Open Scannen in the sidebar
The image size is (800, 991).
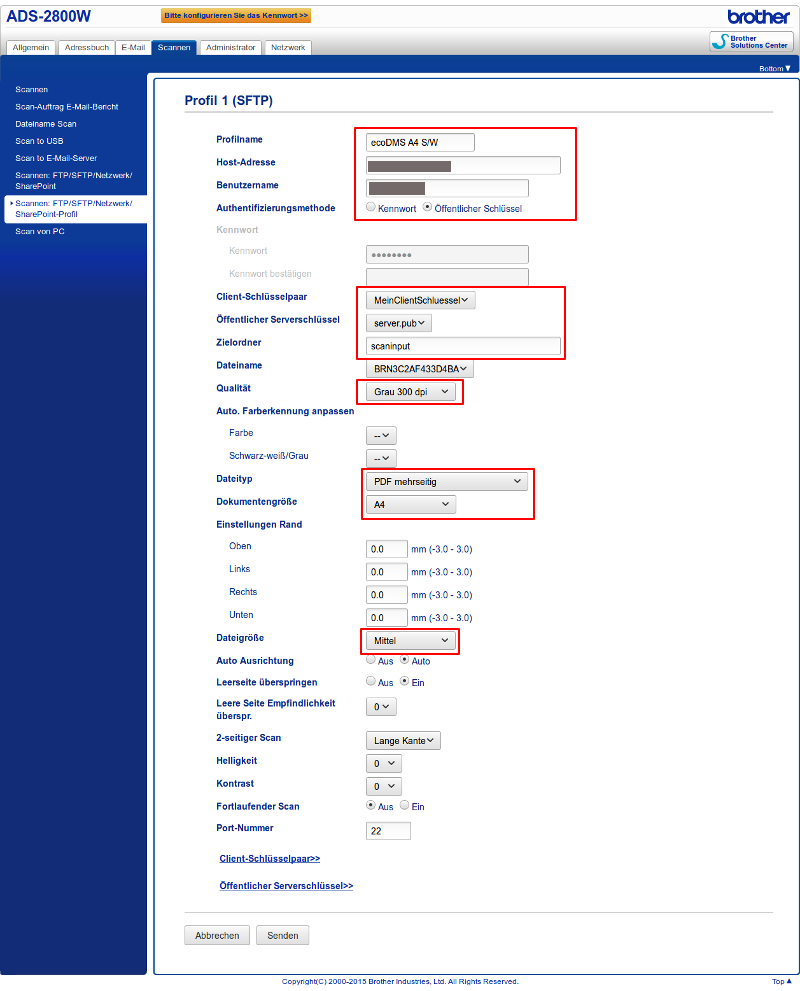(x=32, y=90)
